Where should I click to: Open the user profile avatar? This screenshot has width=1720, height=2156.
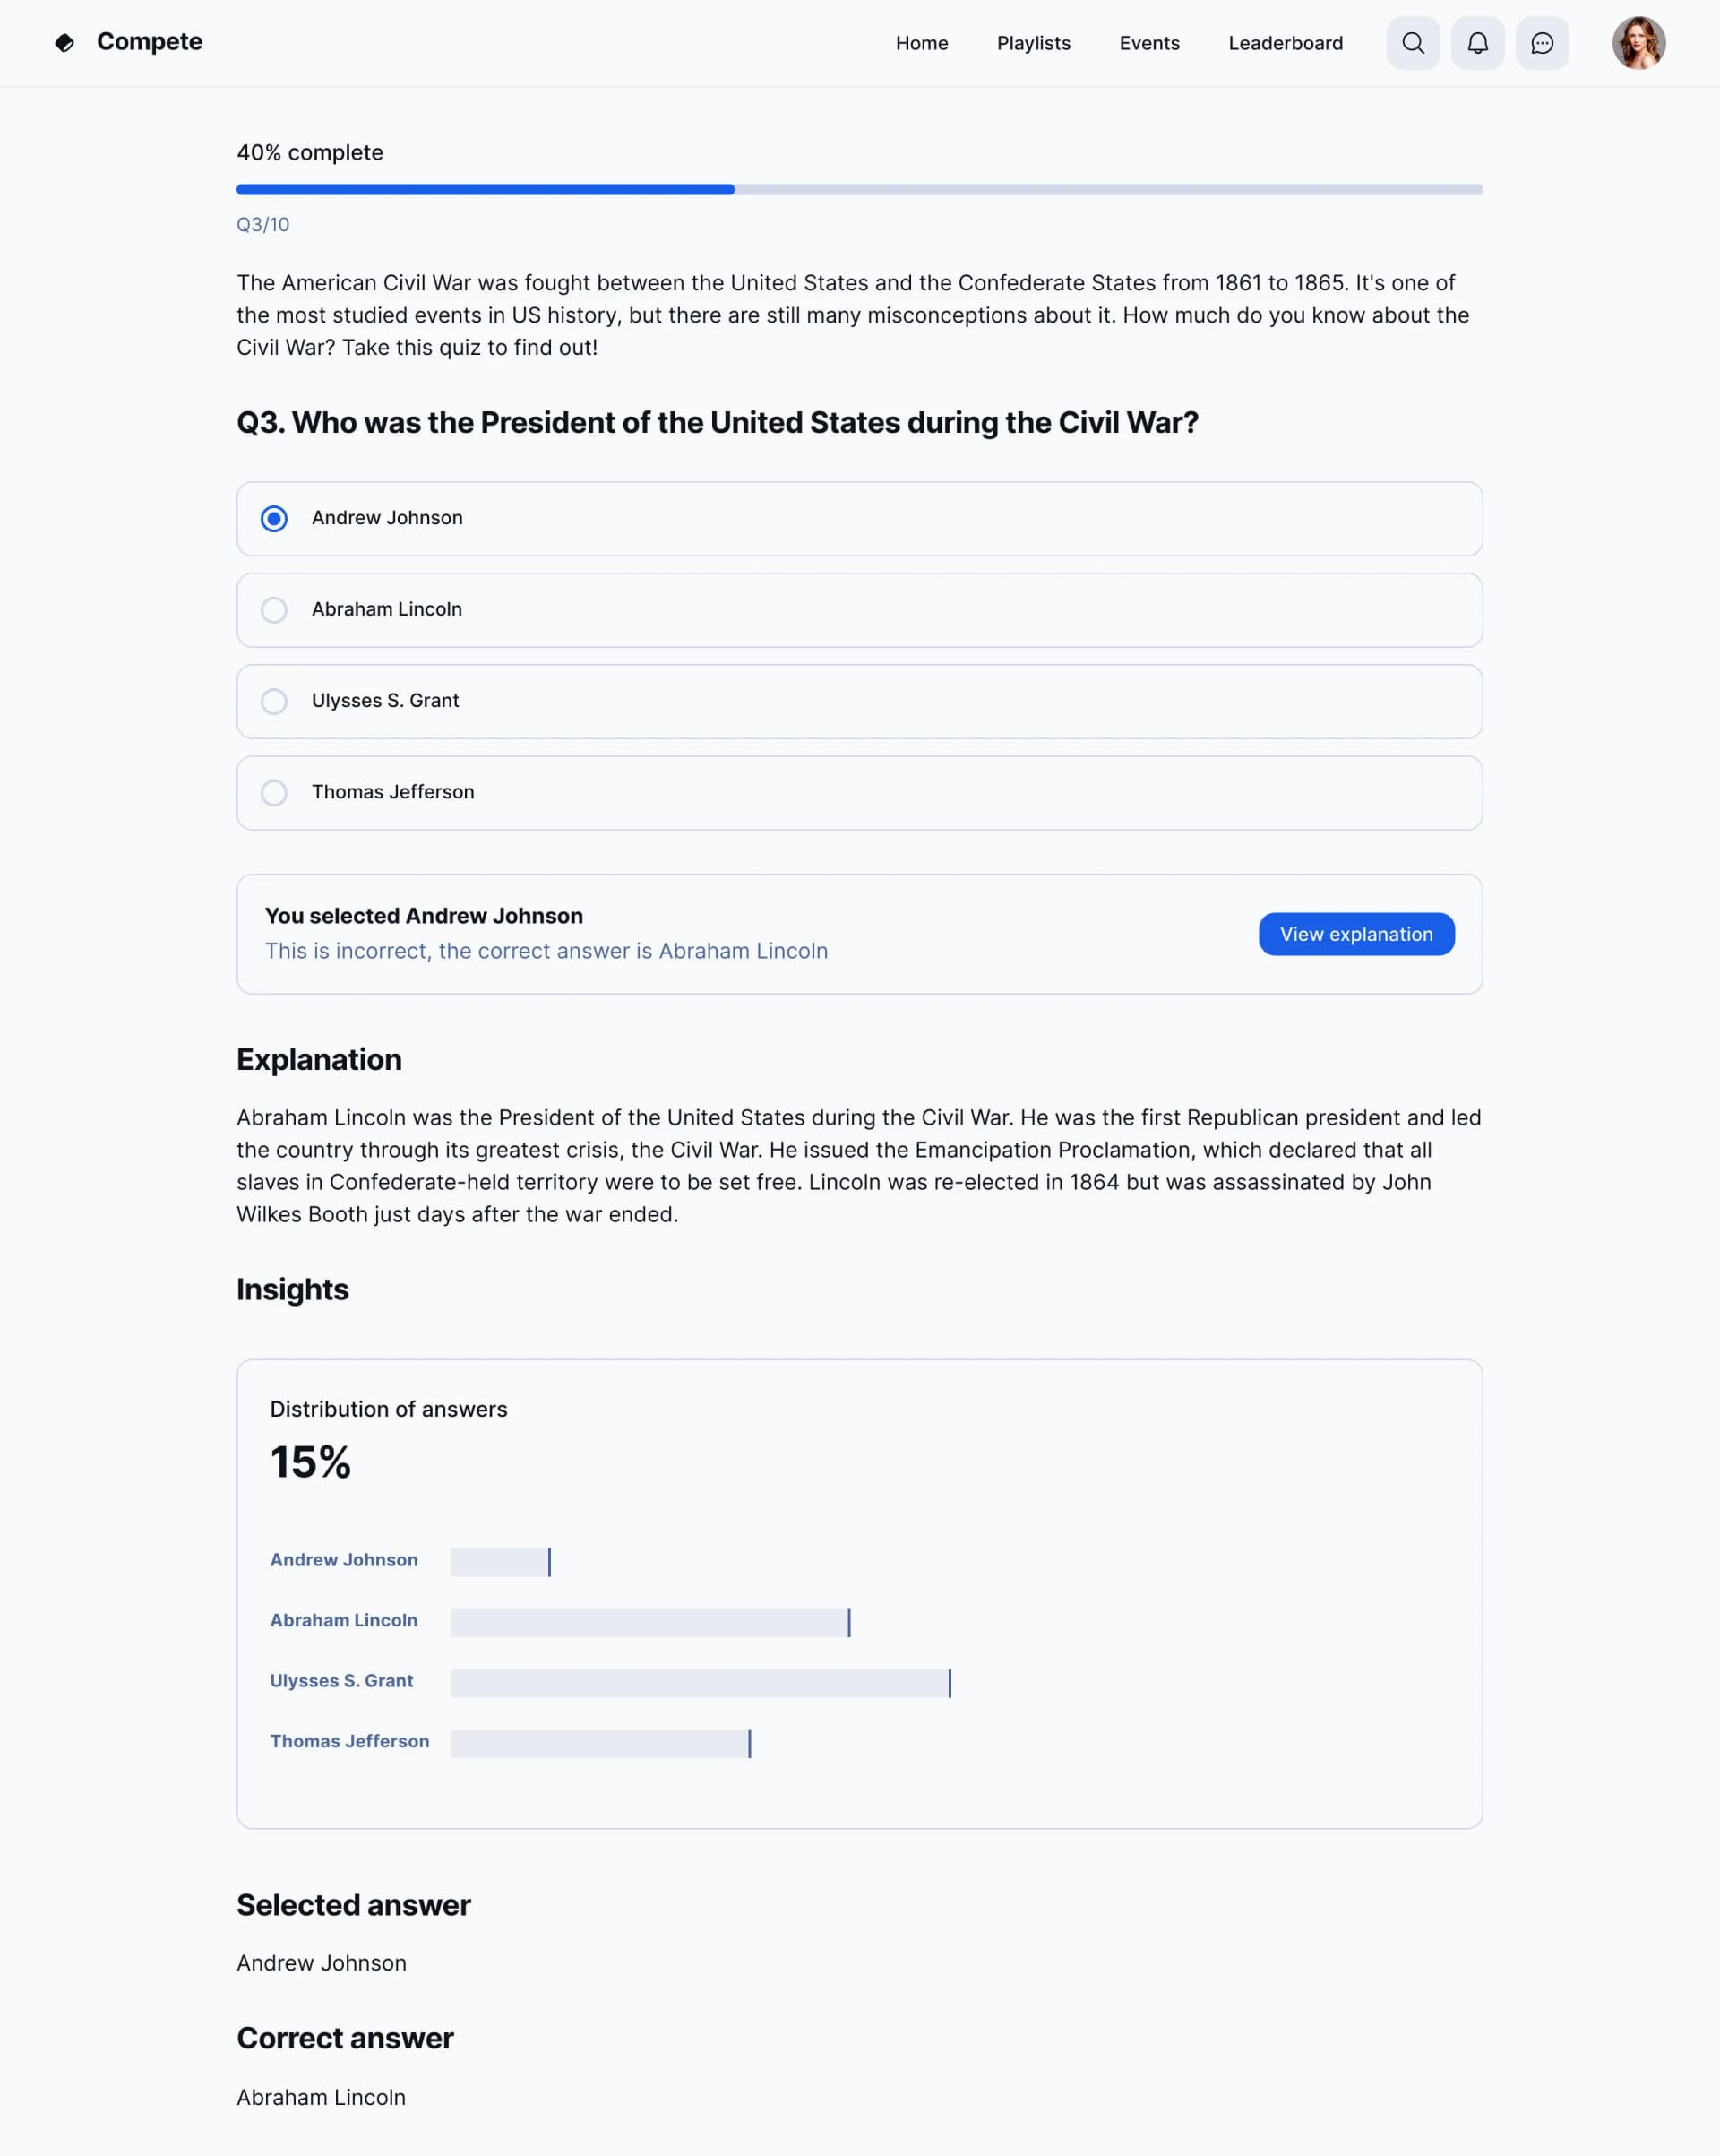[1637, 43]
